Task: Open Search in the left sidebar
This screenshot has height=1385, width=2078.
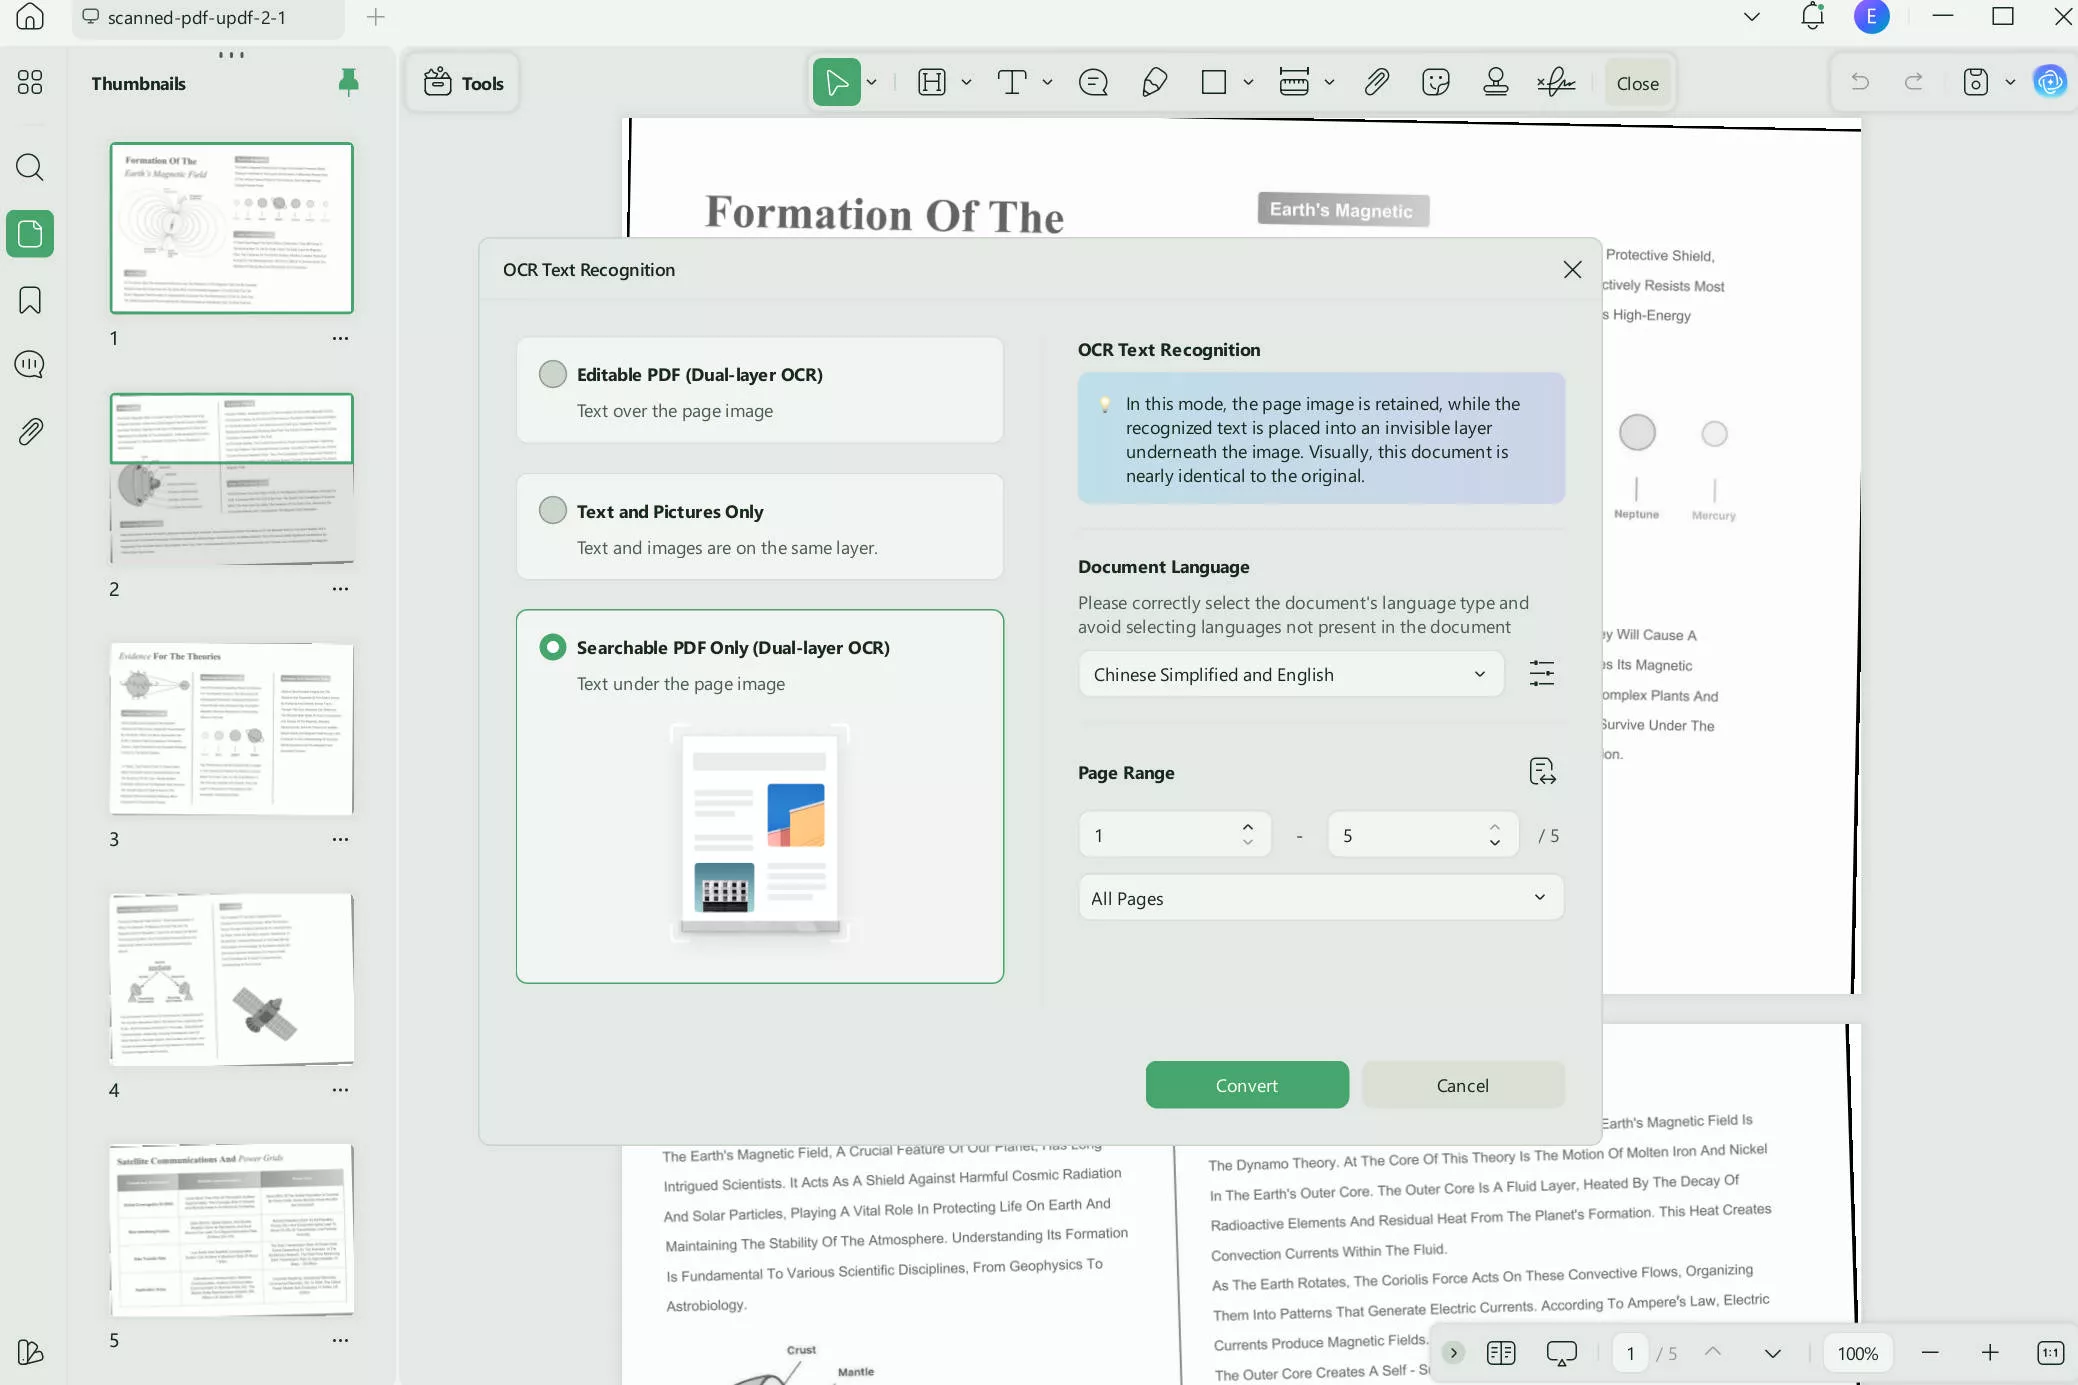Action: point(30,167)
